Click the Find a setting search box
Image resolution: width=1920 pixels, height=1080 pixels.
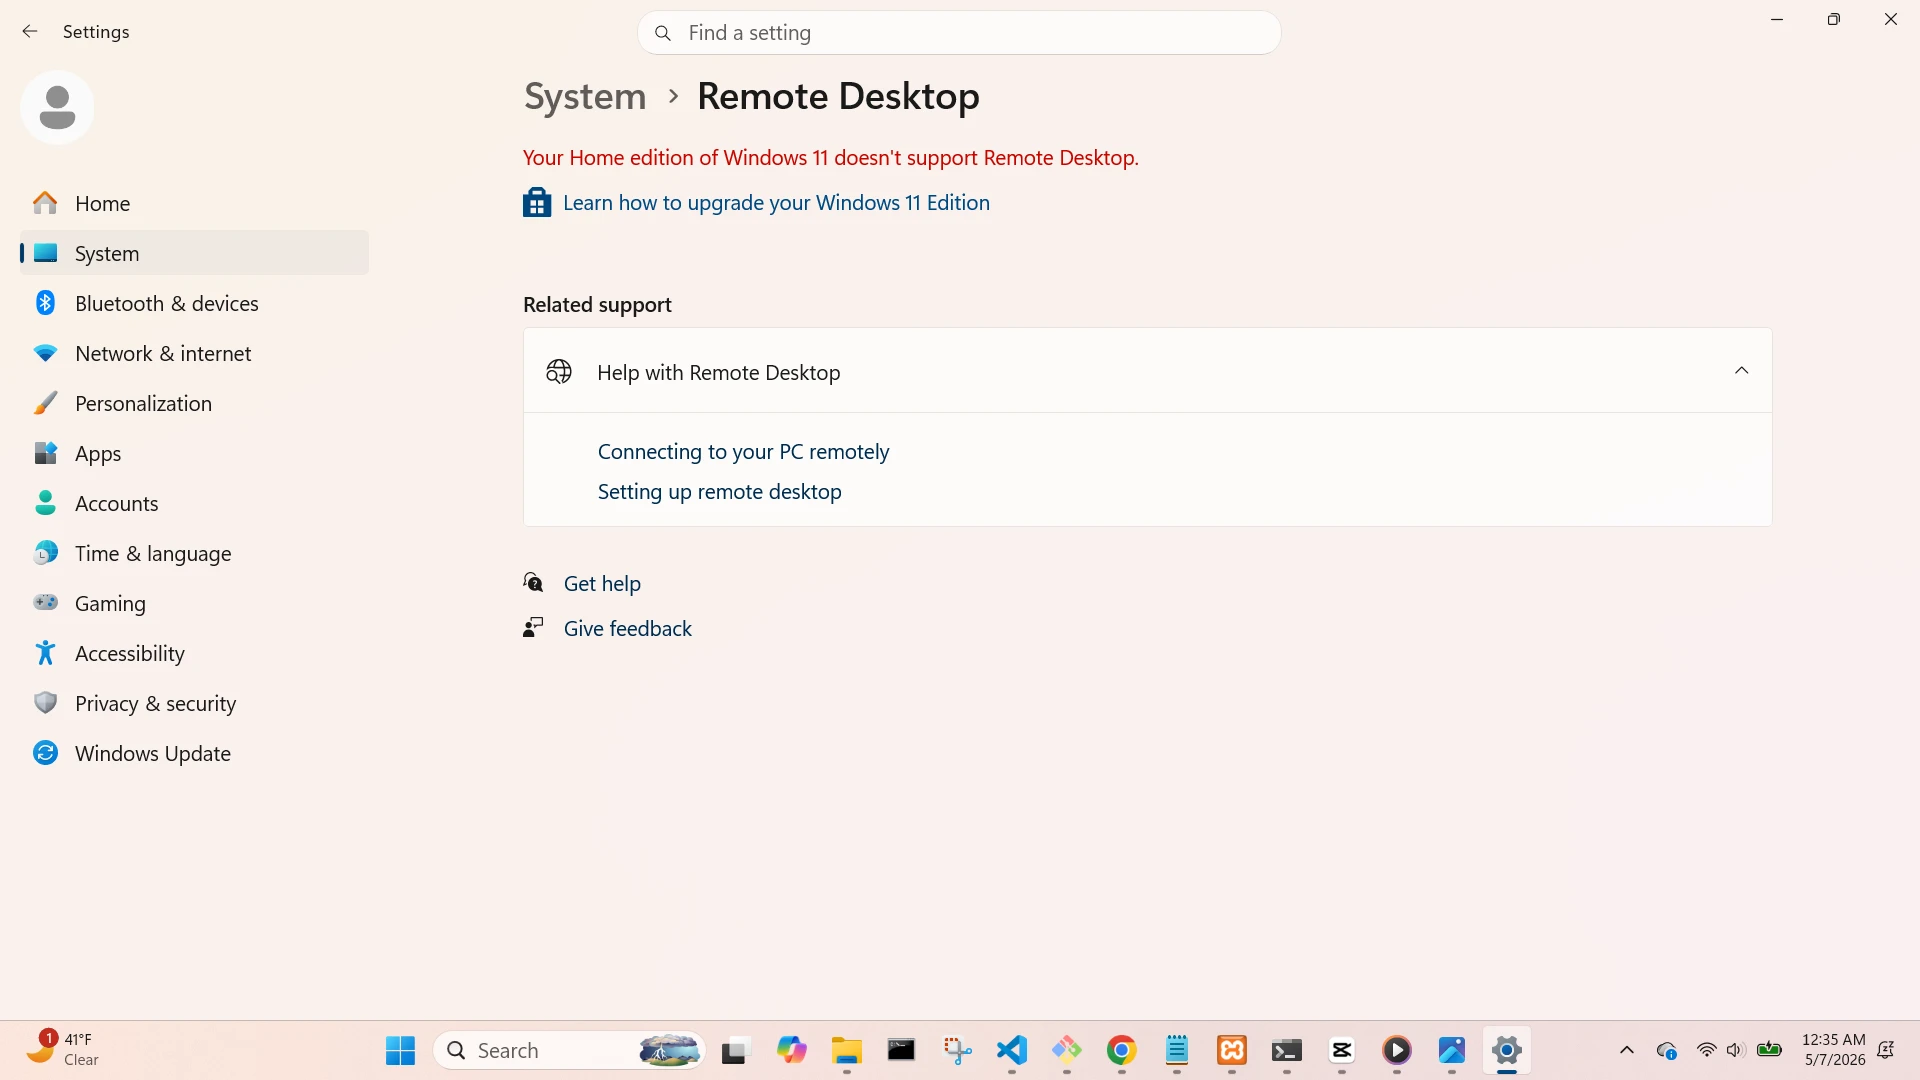tap(959, 33)
